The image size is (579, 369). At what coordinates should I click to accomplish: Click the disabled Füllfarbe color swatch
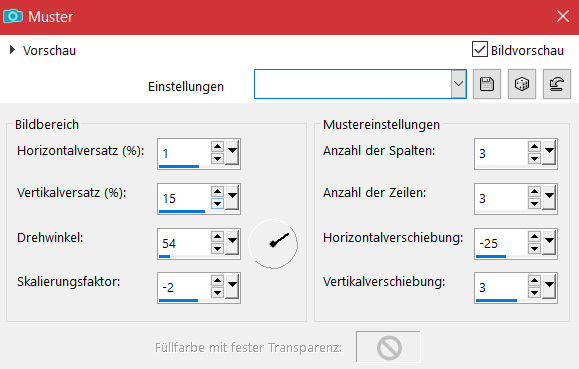(388, 347)
